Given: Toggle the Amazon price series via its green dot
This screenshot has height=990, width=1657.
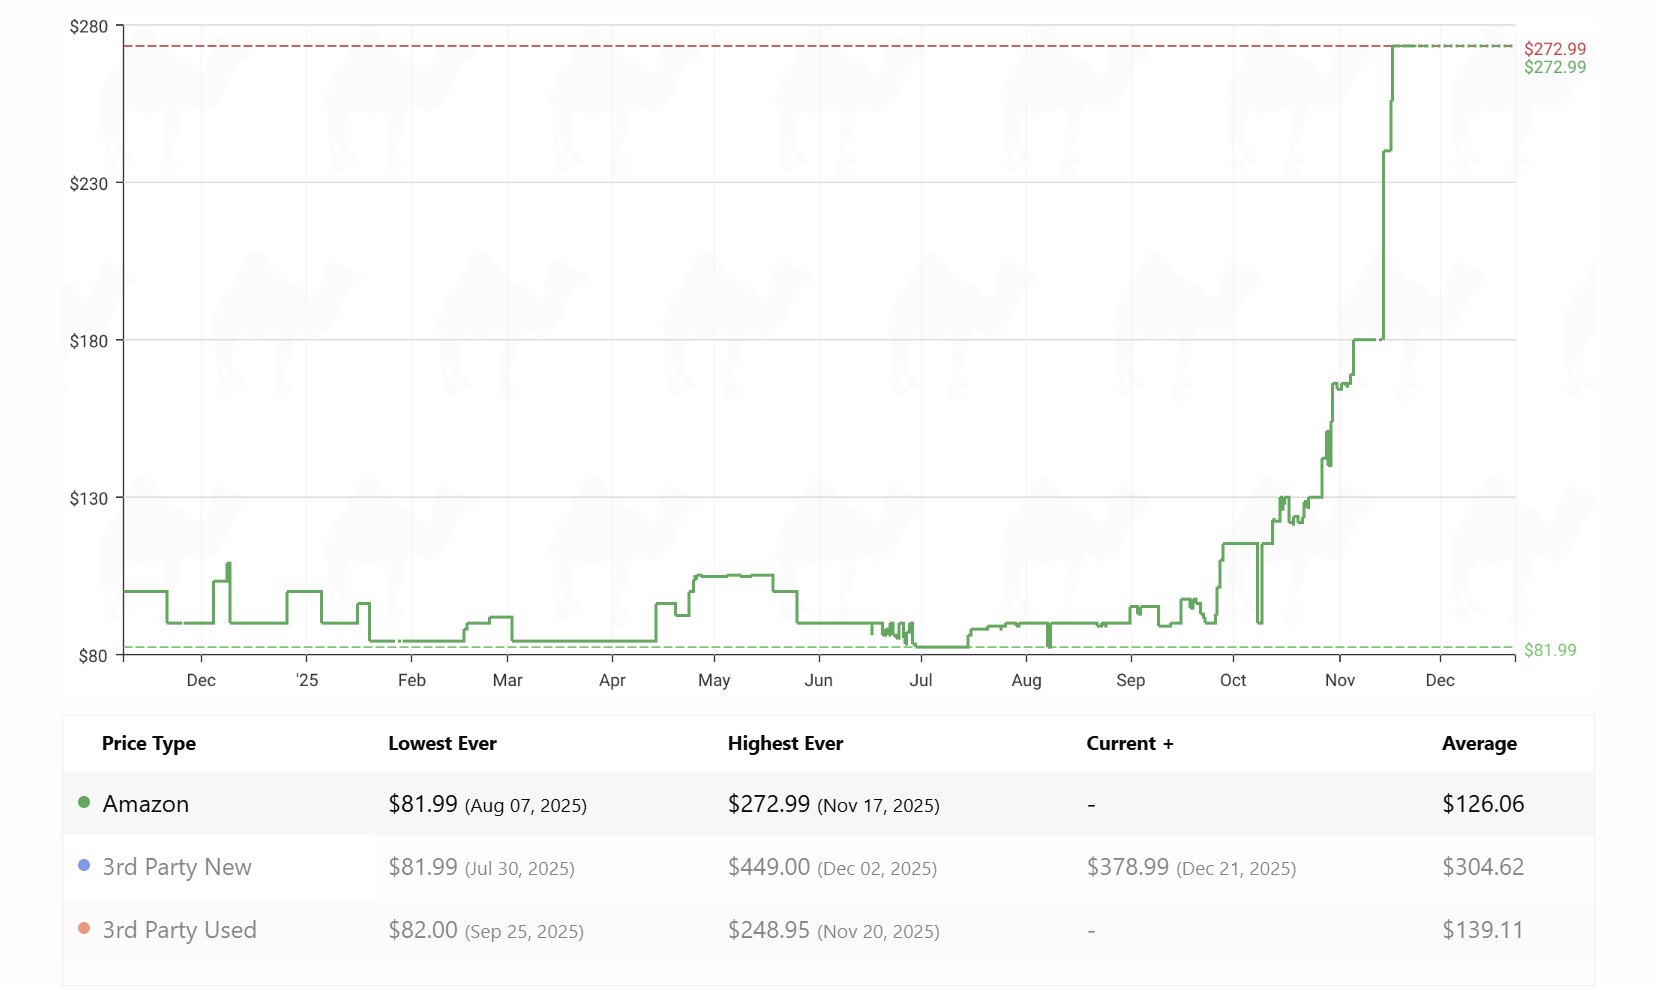Looking at the screenshot, I should [x=84, y=803].
